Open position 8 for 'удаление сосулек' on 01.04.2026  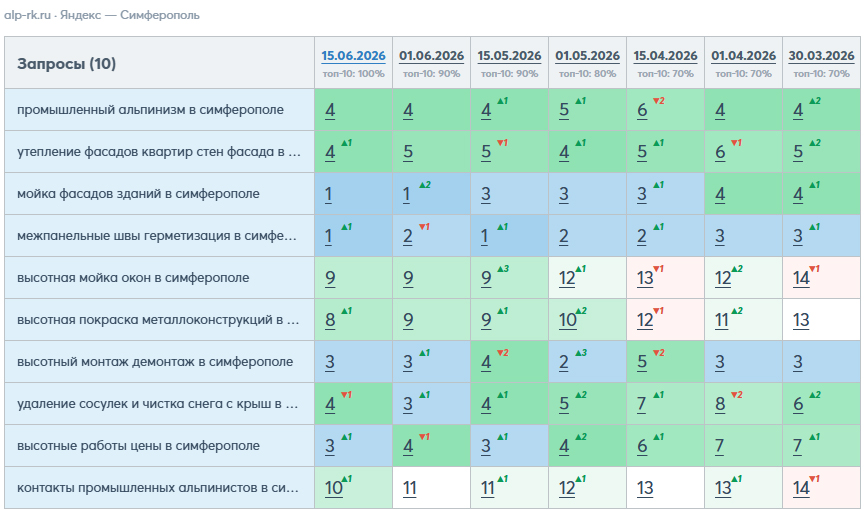(720, 404)
